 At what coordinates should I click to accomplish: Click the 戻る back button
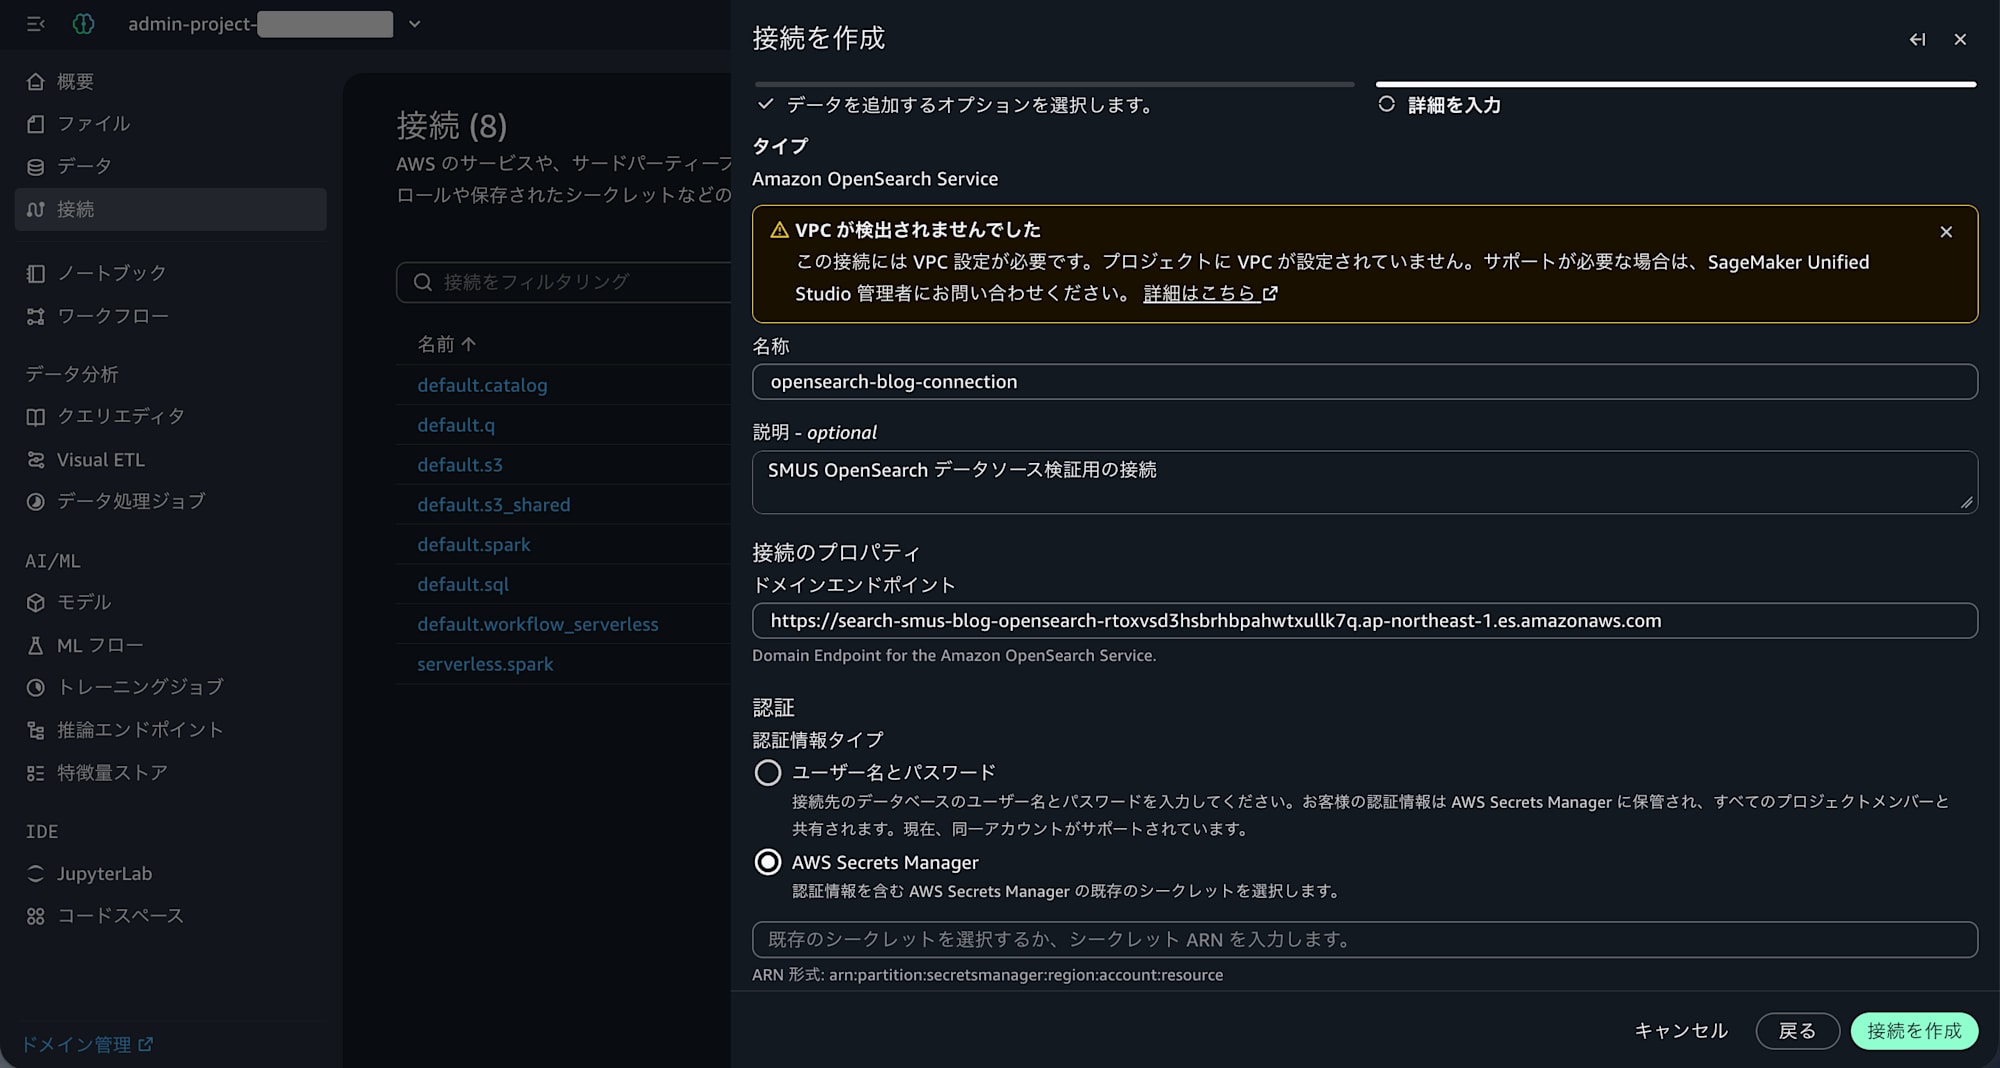(x=1797, y=1031)
